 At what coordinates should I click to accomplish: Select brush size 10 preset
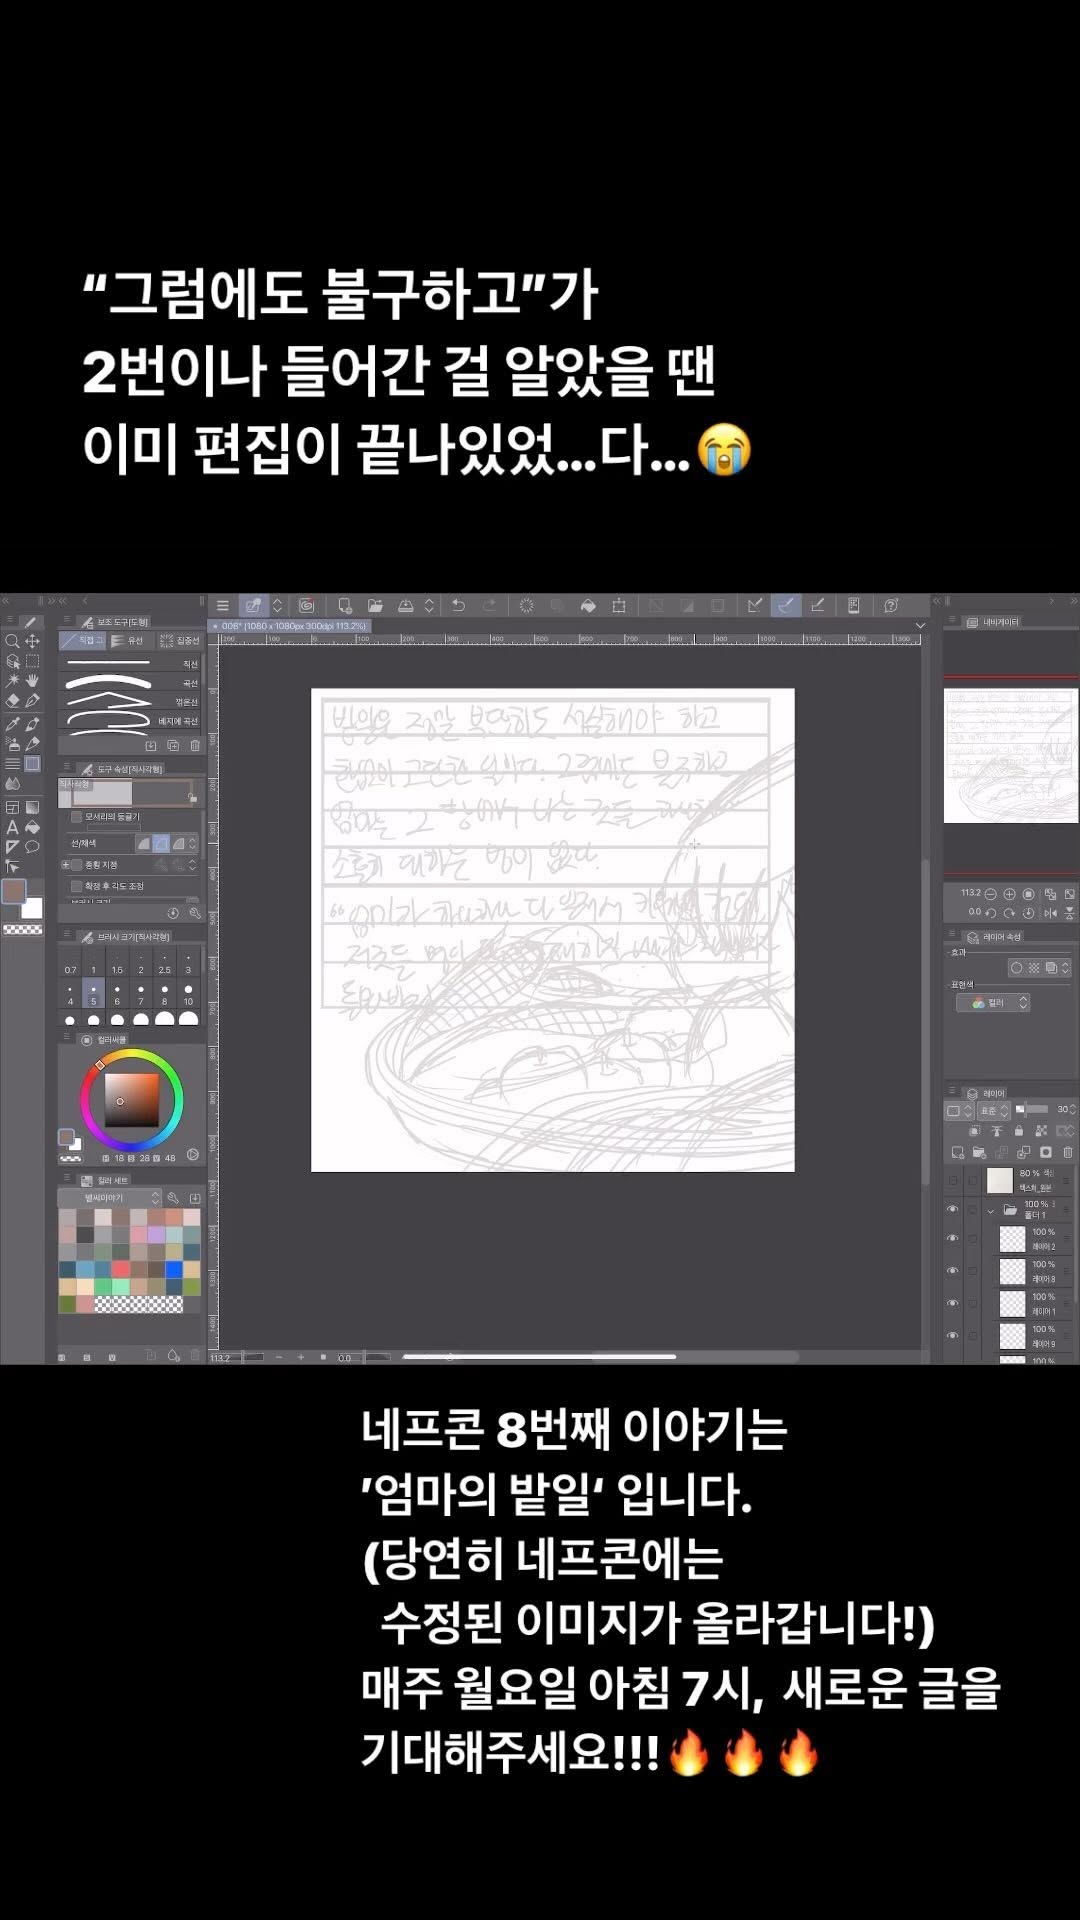pyautogui.click(x=188, y=994)
